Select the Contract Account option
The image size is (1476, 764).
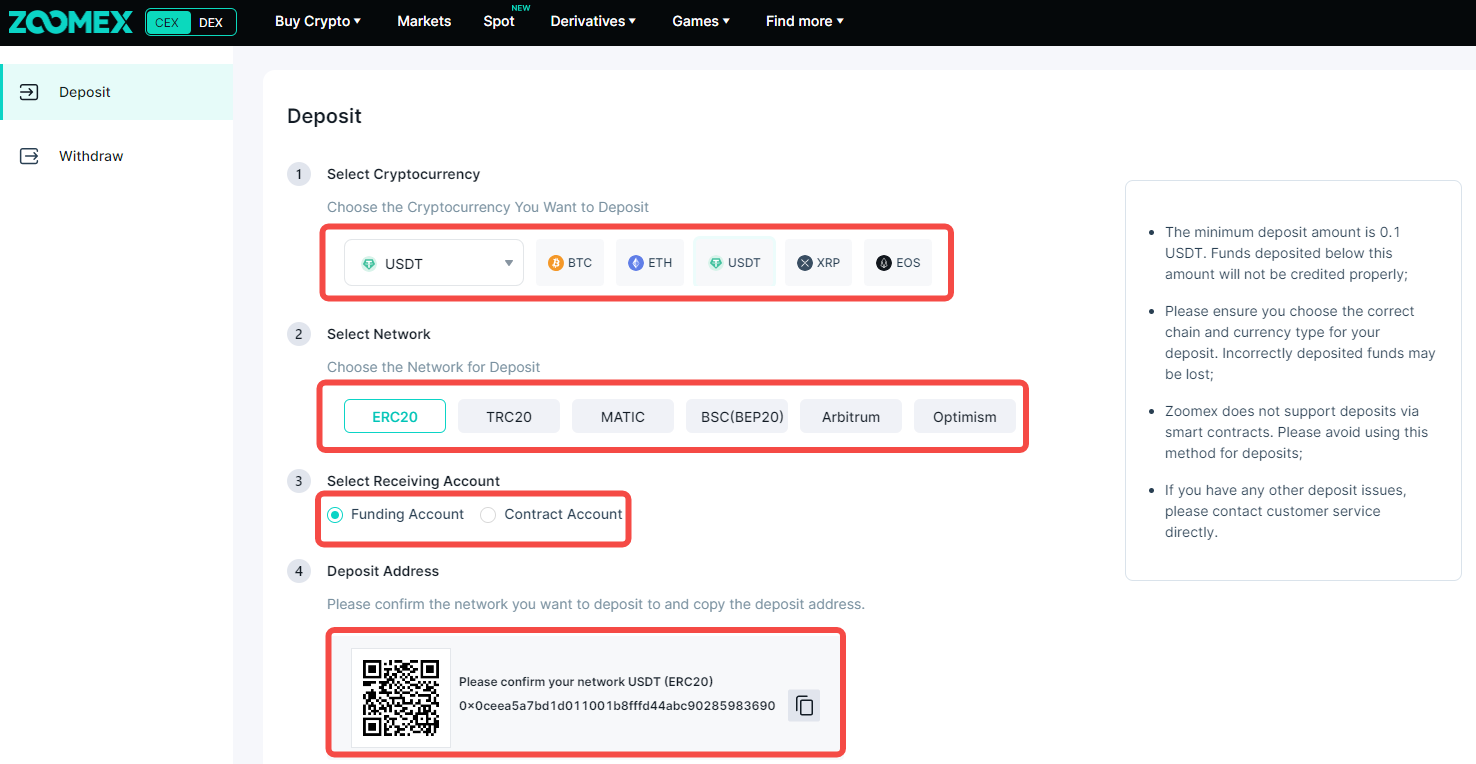488,514
